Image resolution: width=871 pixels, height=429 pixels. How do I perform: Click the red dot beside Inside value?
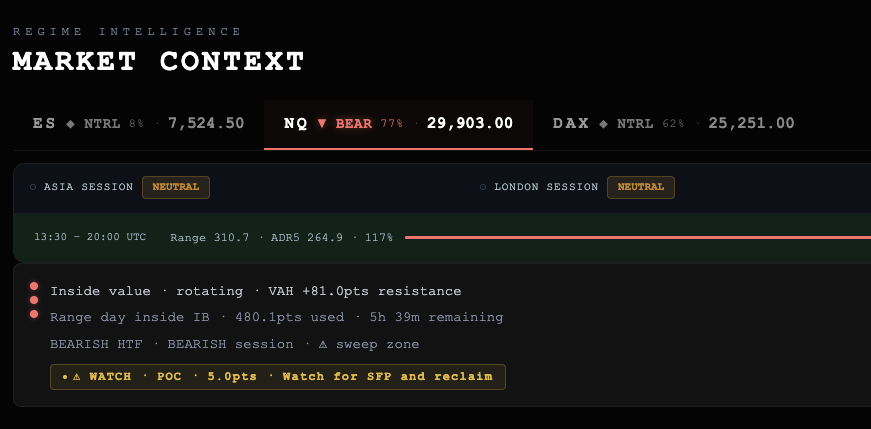tap(34, 286)
